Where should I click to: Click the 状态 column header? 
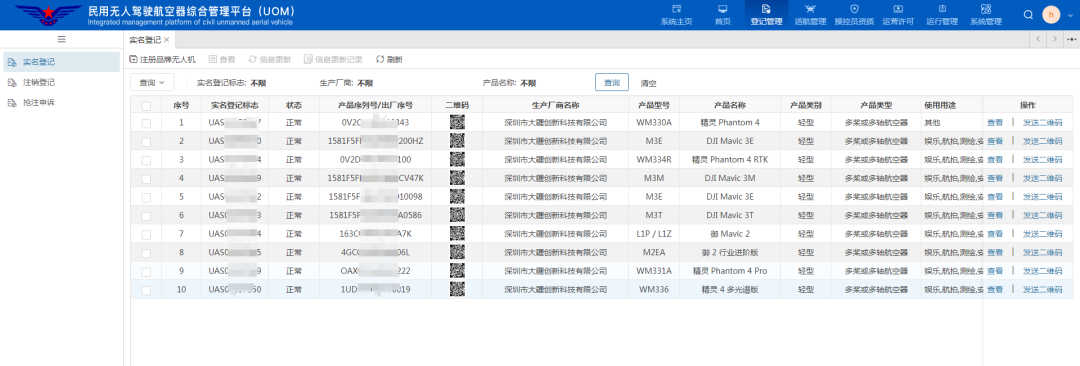point(294,105)
